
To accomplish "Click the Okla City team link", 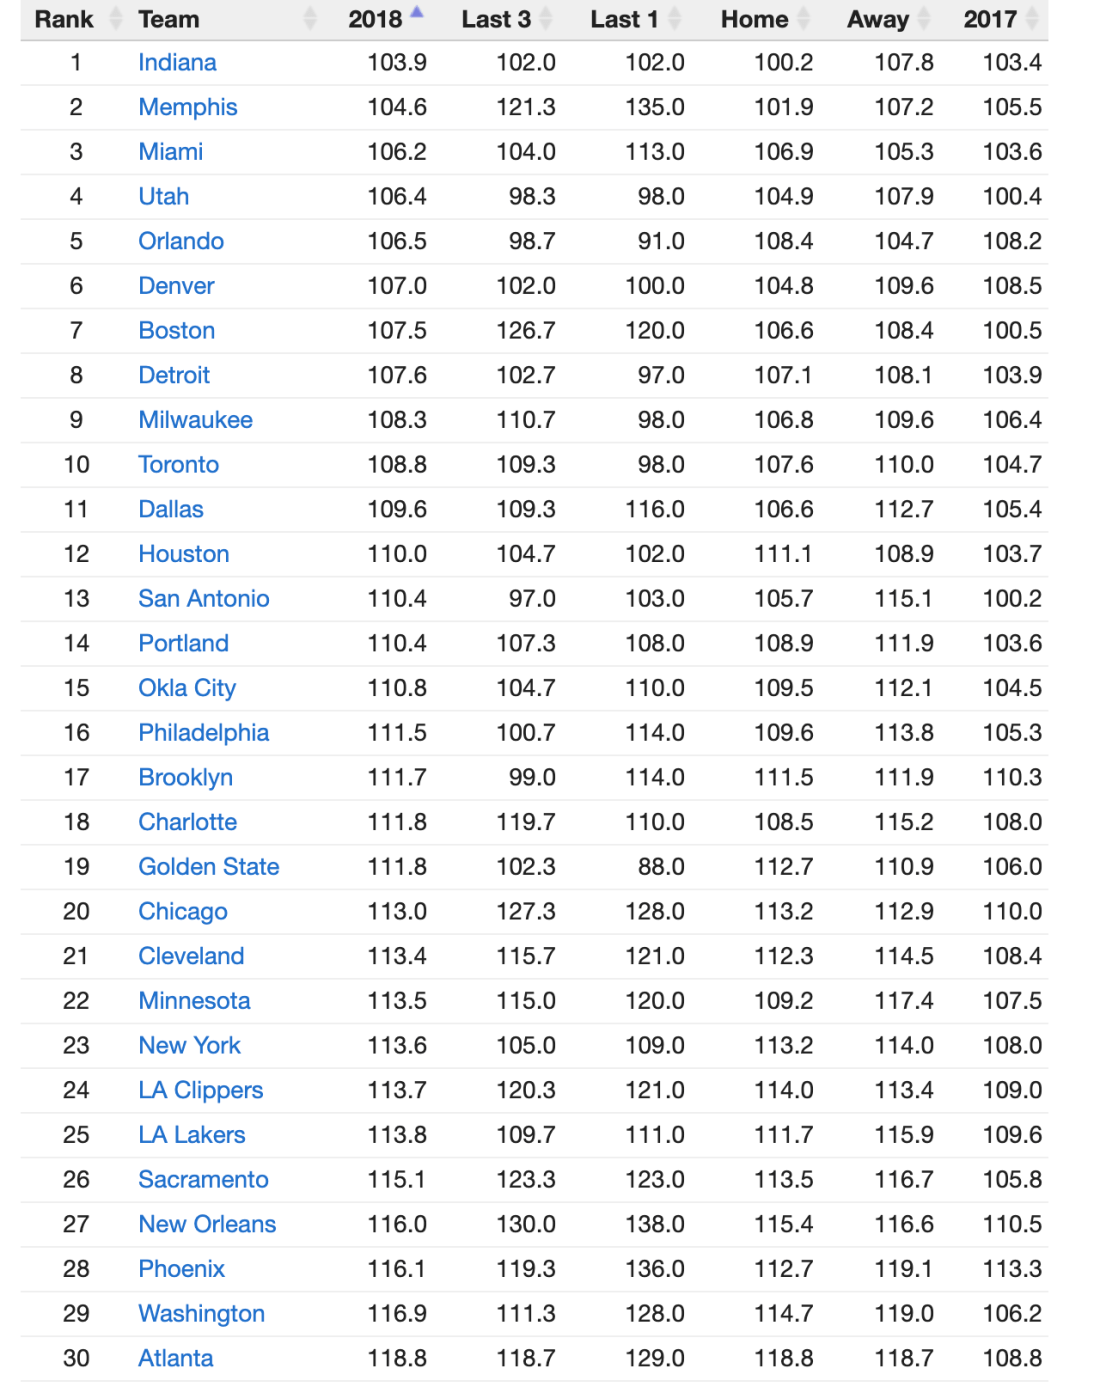I will pos(187,688).
